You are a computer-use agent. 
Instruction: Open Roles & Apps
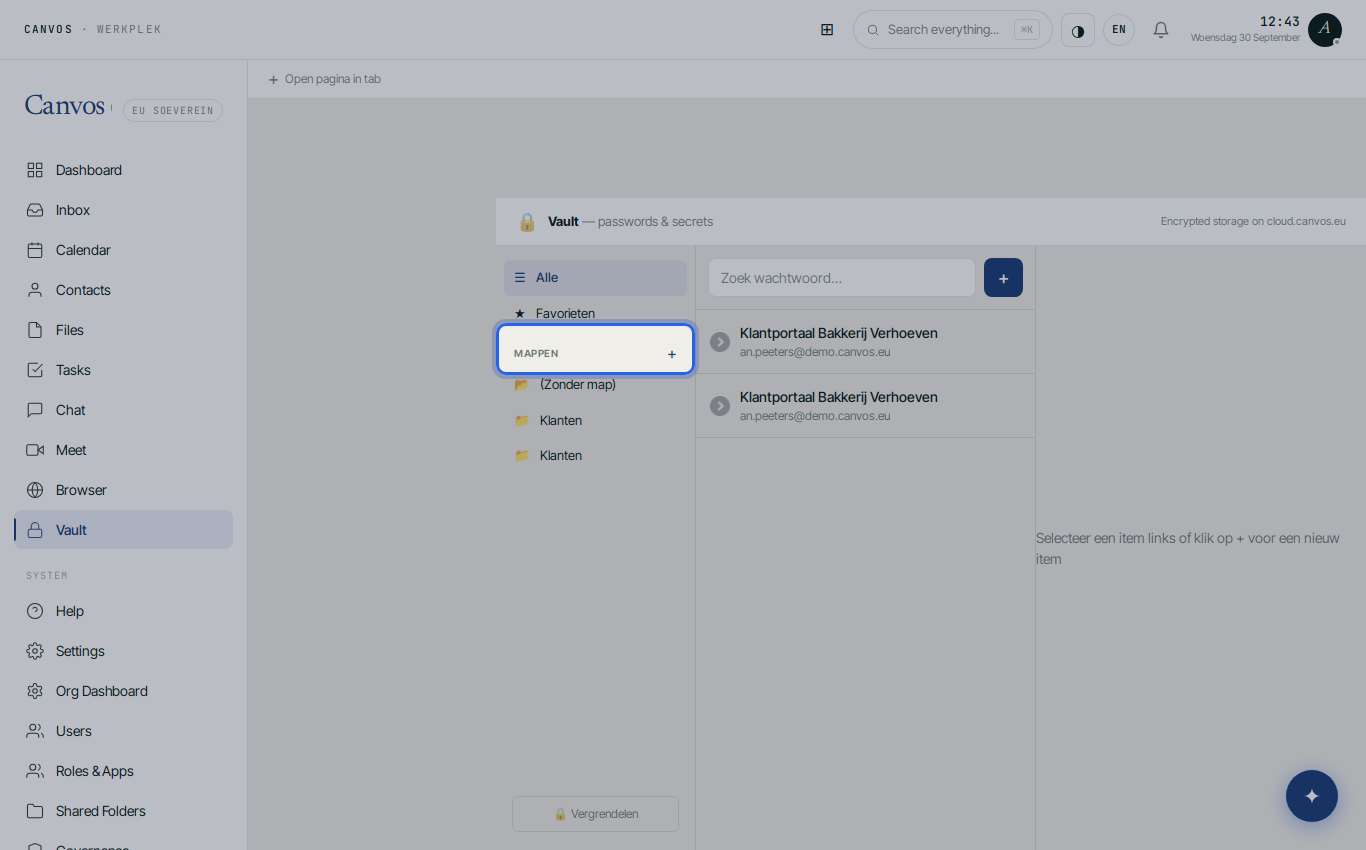click(123, 771)
